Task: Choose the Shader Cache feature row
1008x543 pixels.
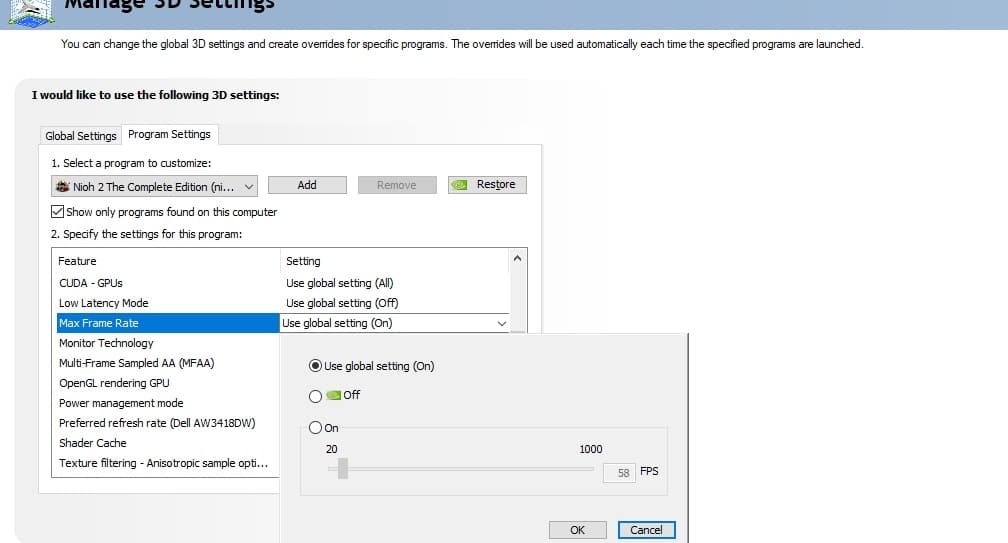Action: (x=93, y=443)
